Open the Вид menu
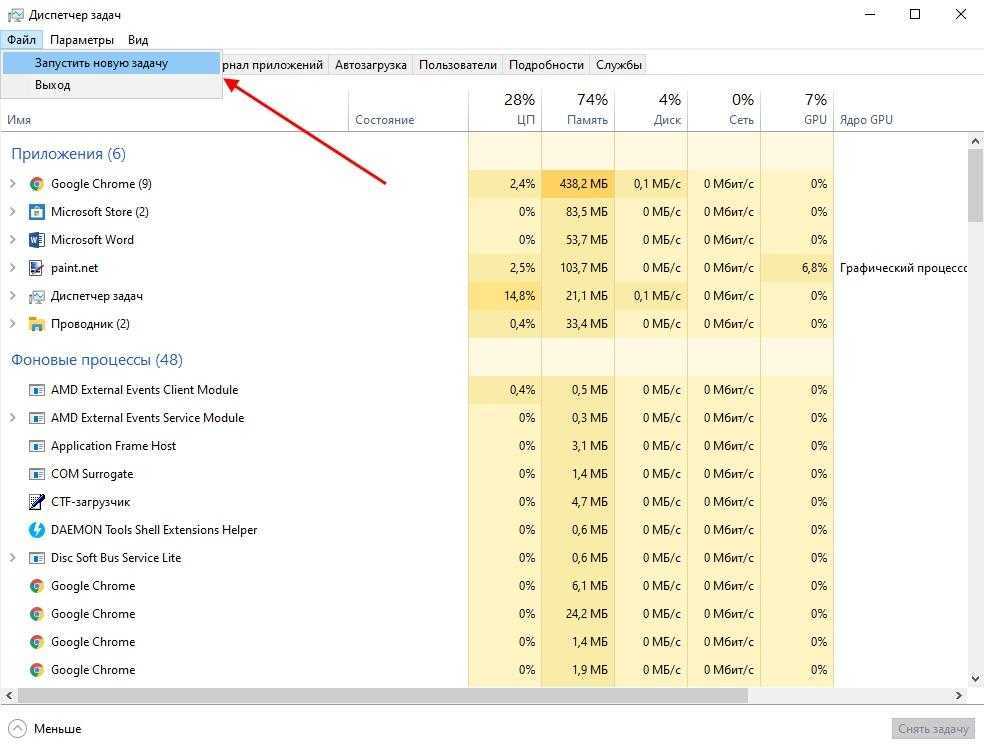Viewport: 984px width, 753px height. tap(138, 40)
